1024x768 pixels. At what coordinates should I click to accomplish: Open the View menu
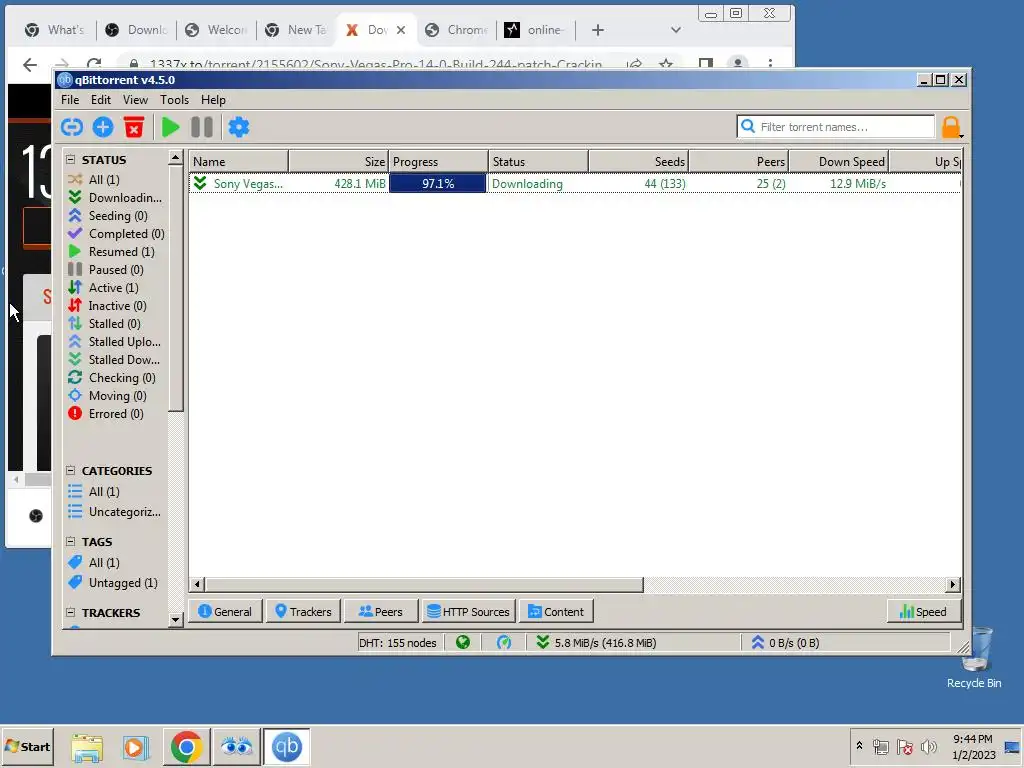tap(135, 100)
